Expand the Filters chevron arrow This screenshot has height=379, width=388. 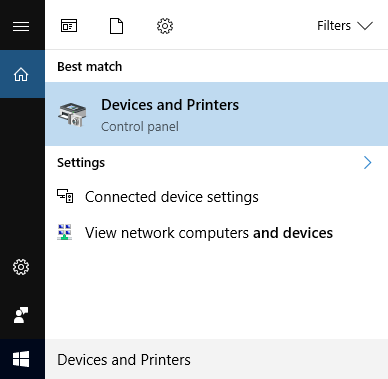pos(365,26)
